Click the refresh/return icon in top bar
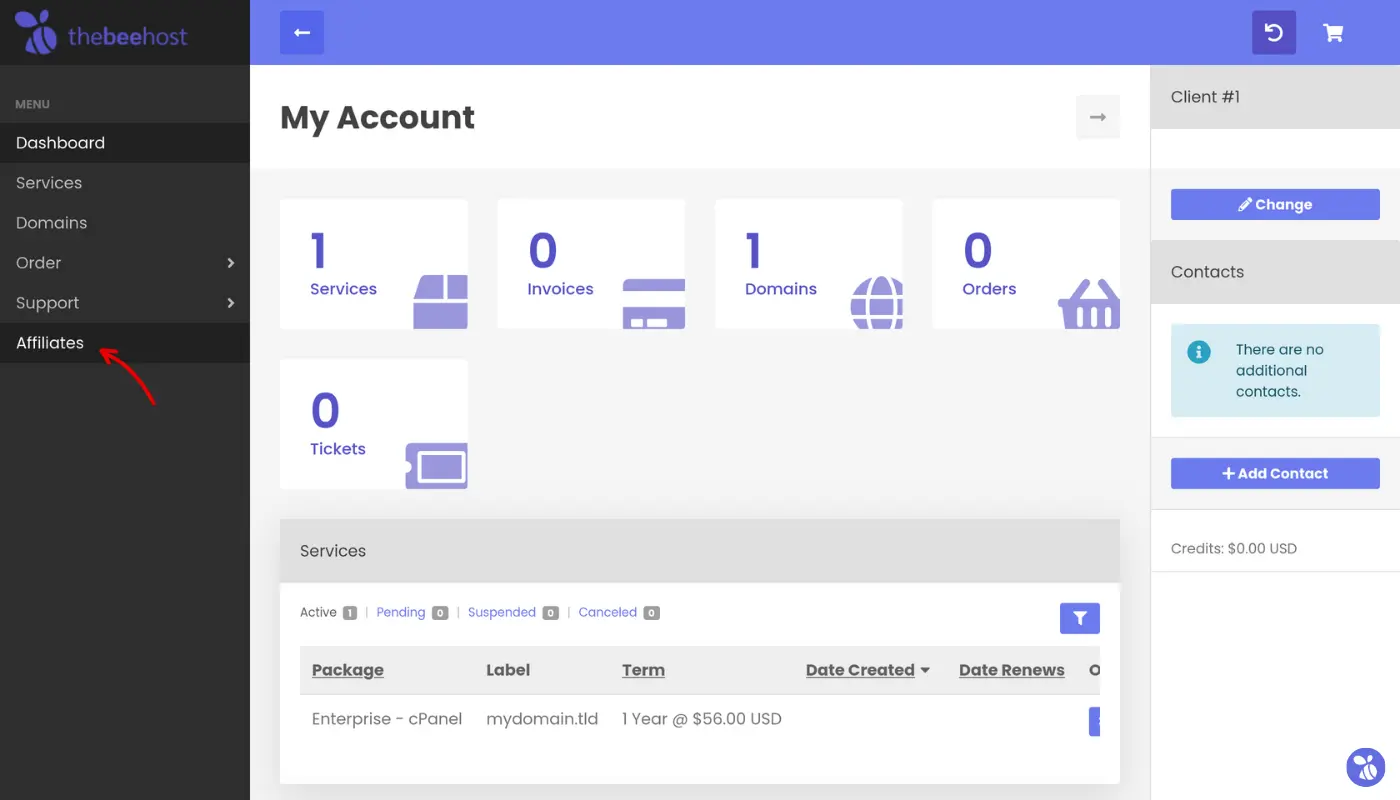This screenshot has width=1400, height=800. (x=1274, y=33)
